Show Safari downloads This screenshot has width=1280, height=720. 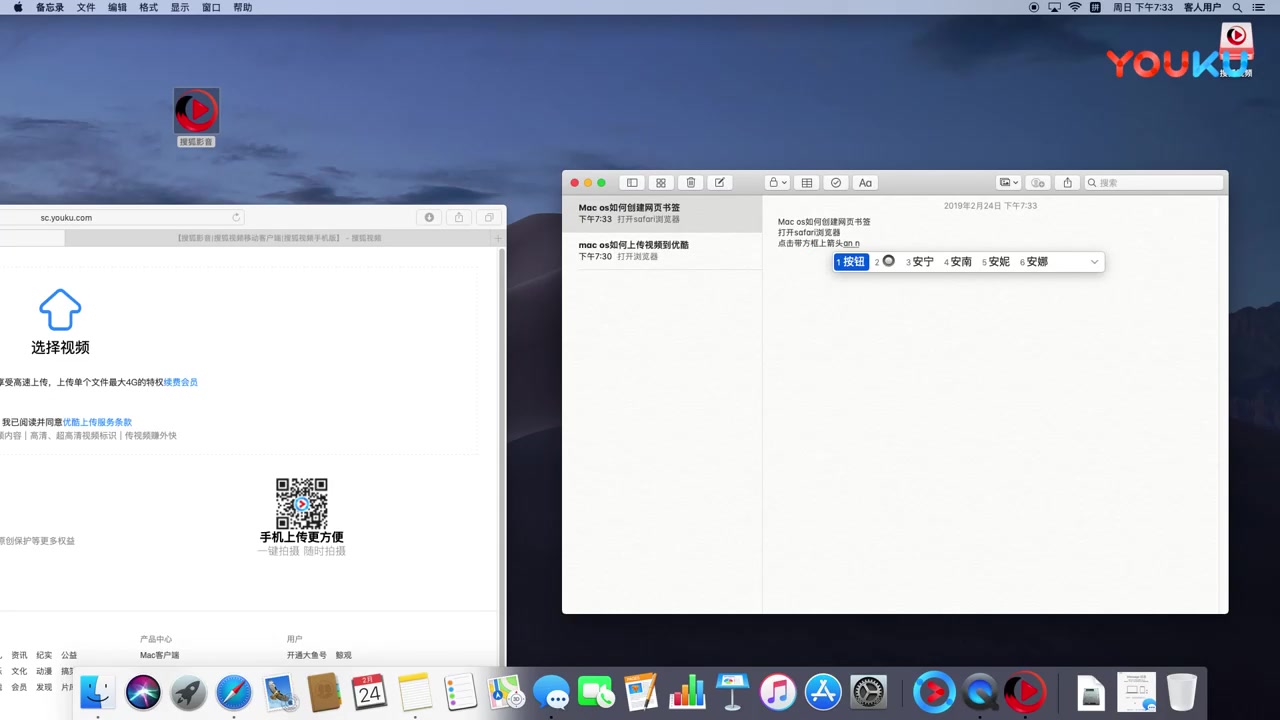429,217
